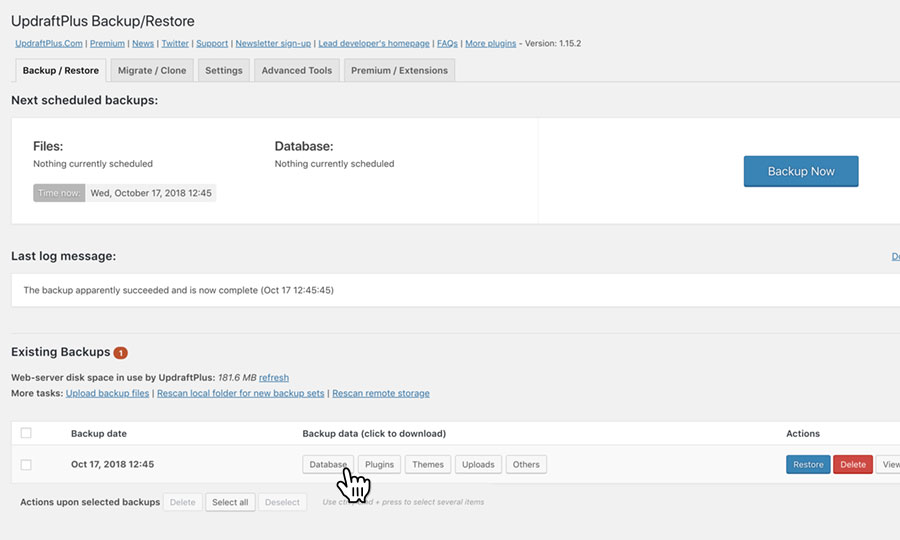Open the Premium / Extensions tab
The height and width of the screenshot is (540, 900).
(x=399, y=71)
